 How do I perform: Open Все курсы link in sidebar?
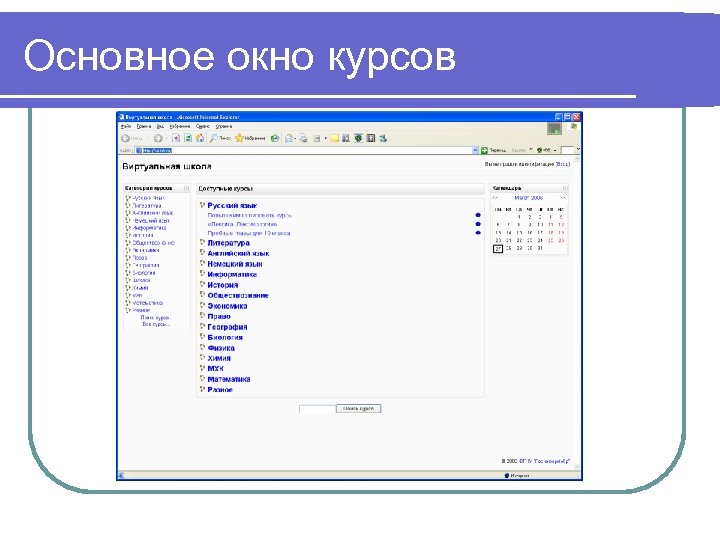(x=156, y=324)
